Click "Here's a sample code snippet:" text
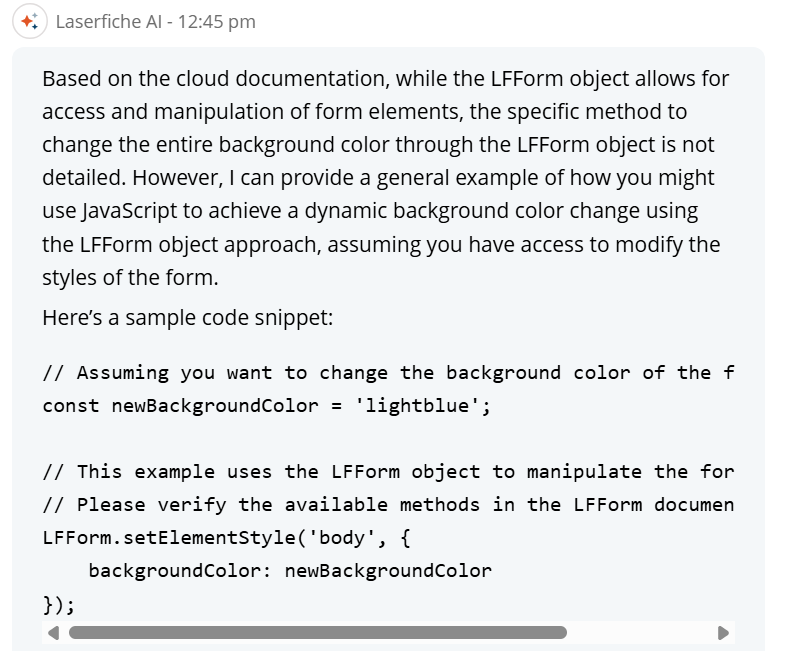The height and width of the screenshot is (651, 787). (188, 318)
